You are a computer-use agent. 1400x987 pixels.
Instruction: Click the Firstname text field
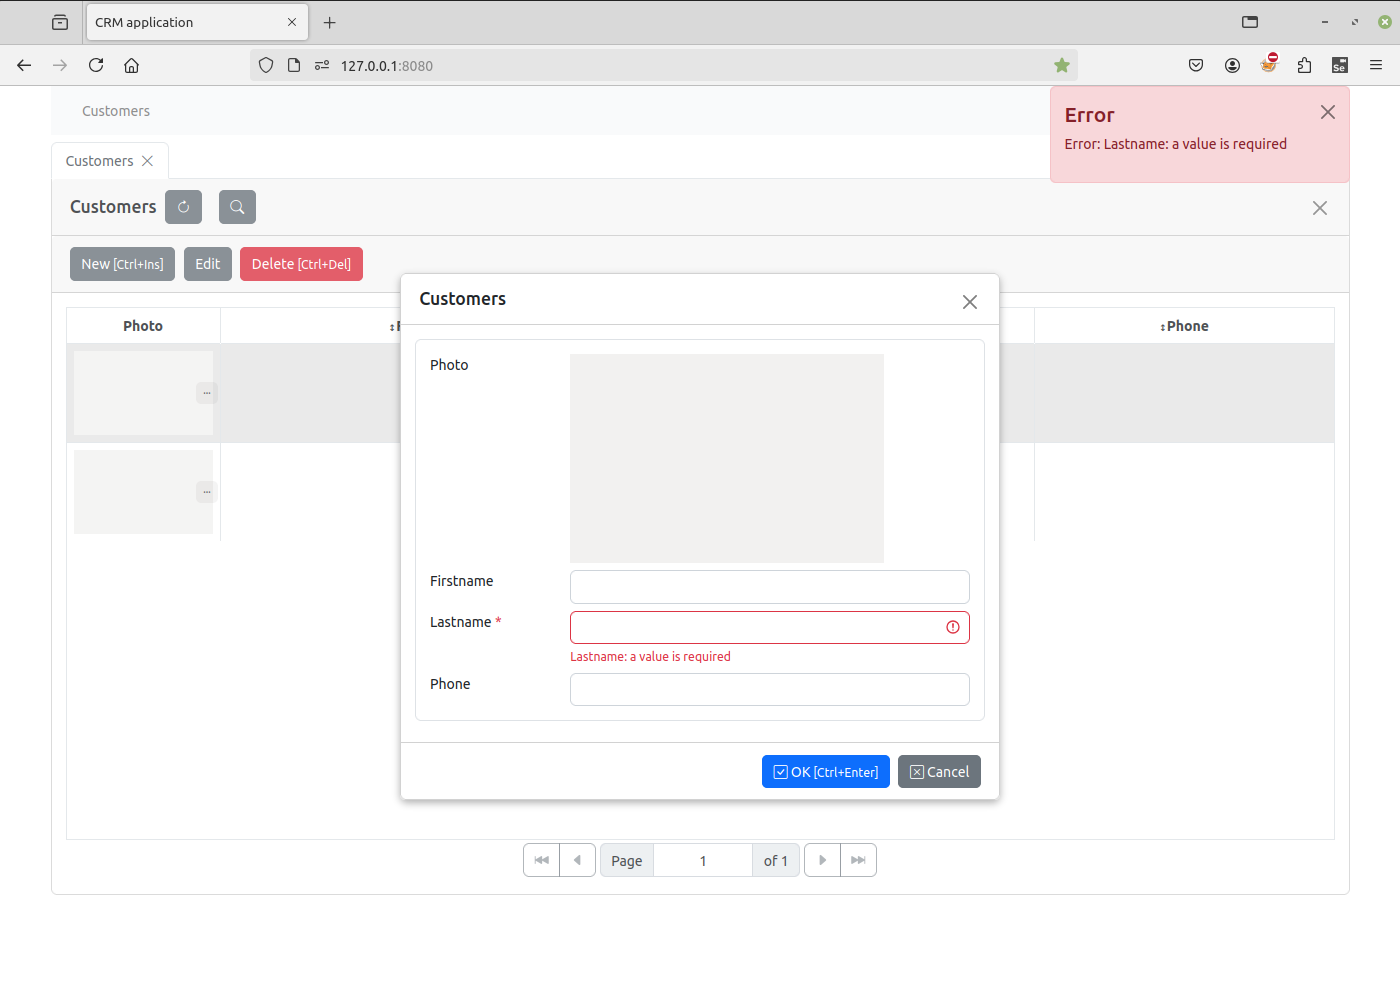click(x=768, y=587)
